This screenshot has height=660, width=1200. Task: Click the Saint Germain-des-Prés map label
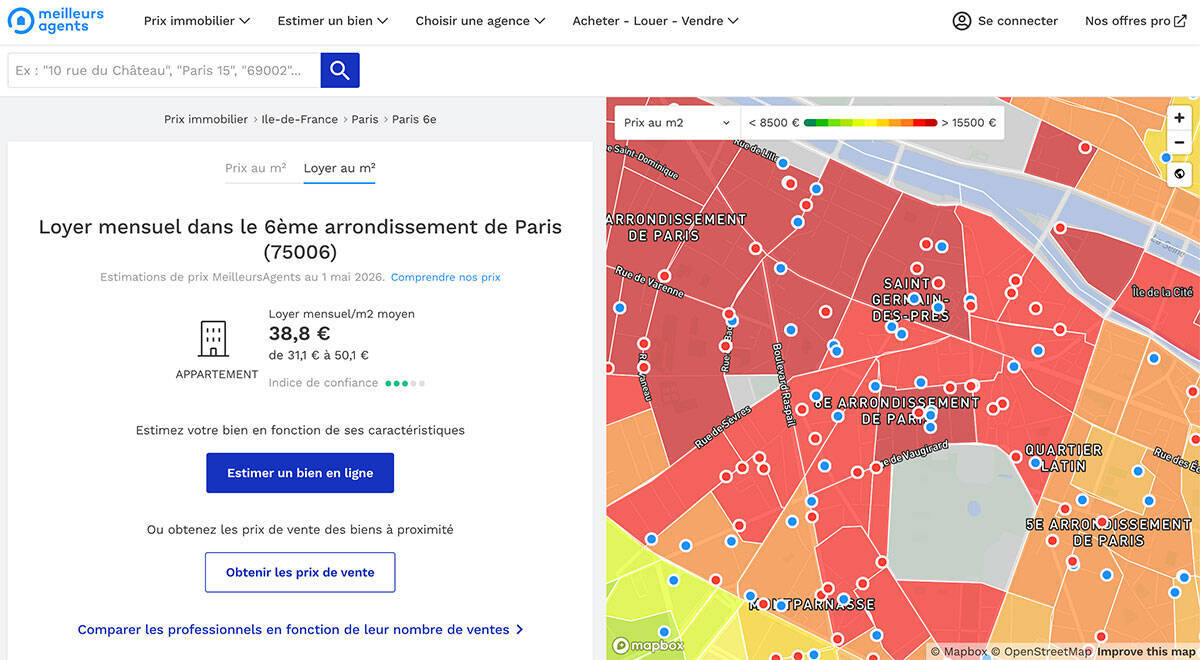point(911,300)
